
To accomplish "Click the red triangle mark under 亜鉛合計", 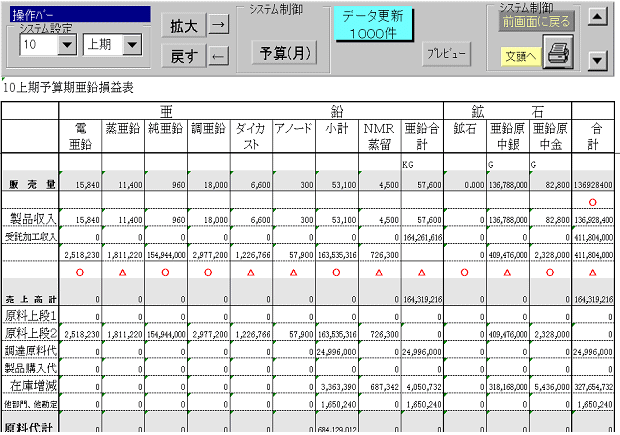I will tap(422, 272).
